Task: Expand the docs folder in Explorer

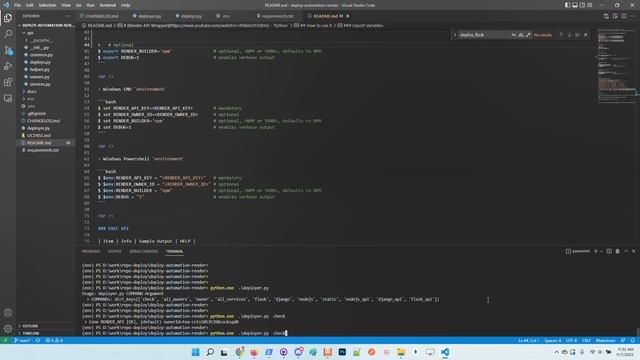Action: tap(30, 91)
